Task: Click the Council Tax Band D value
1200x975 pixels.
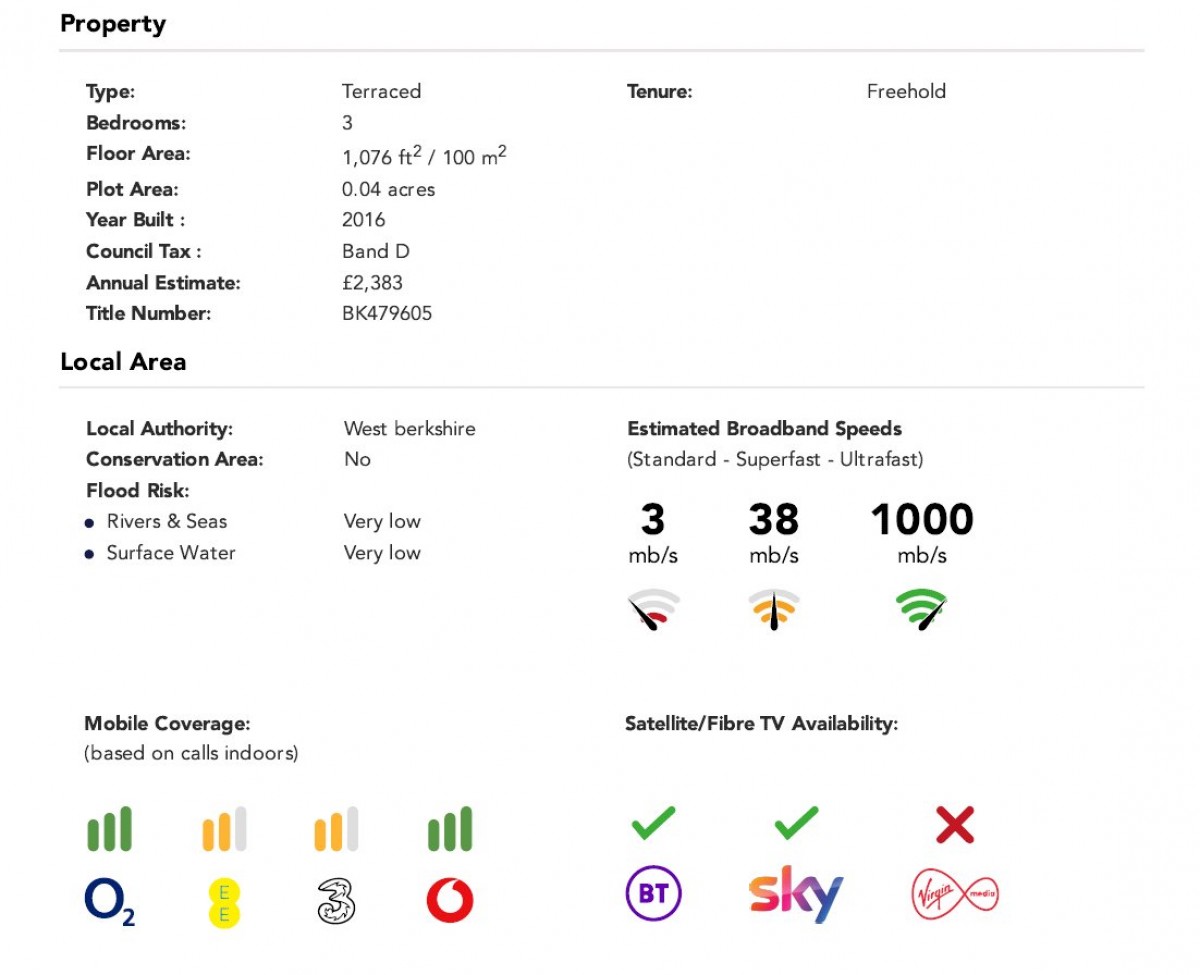Action: (x=376, y=251)
